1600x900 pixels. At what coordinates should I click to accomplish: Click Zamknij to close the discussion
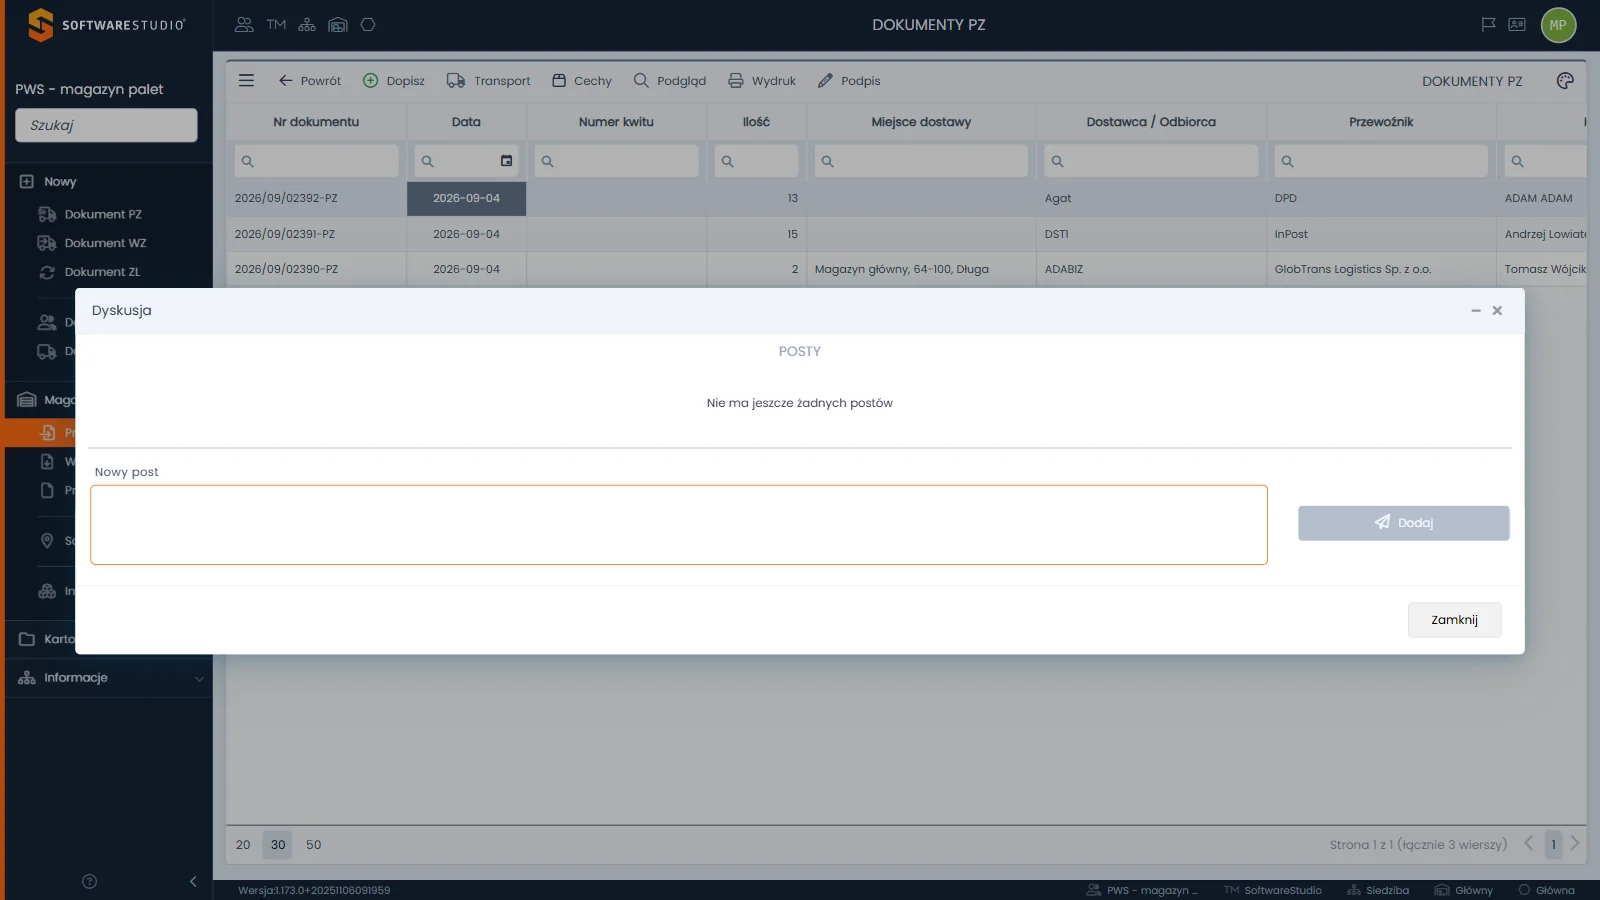1454,620
